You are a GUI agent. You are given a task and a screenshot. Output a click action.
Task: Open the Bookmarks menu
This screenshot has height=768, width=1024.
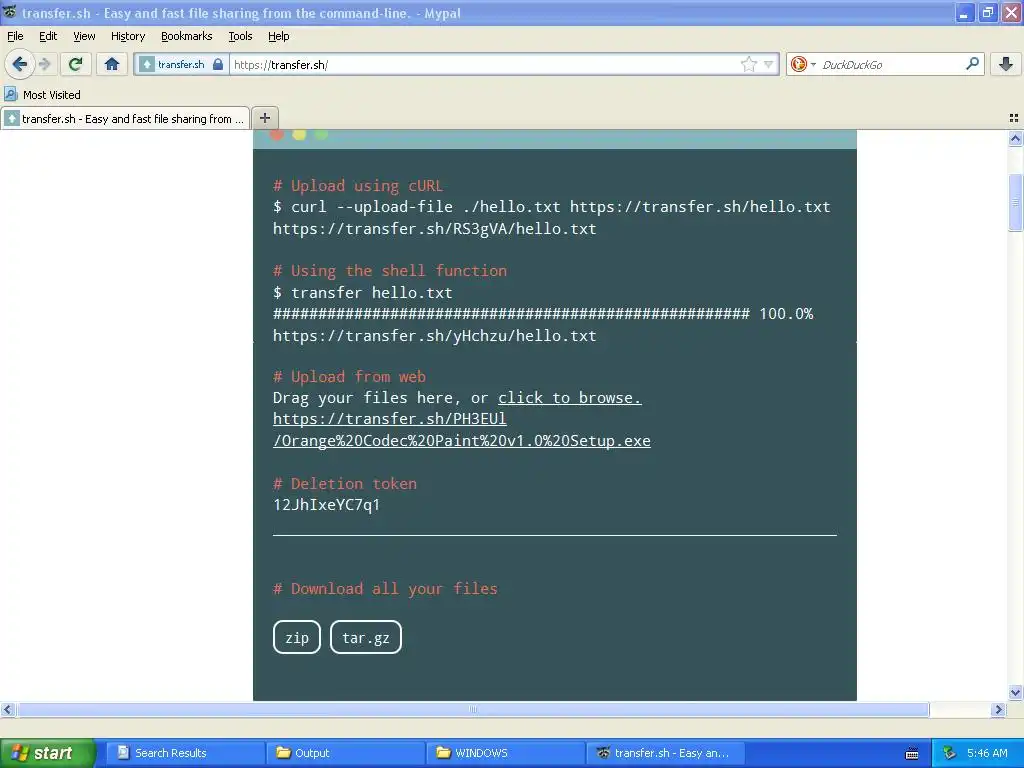[x=187, y=36]
